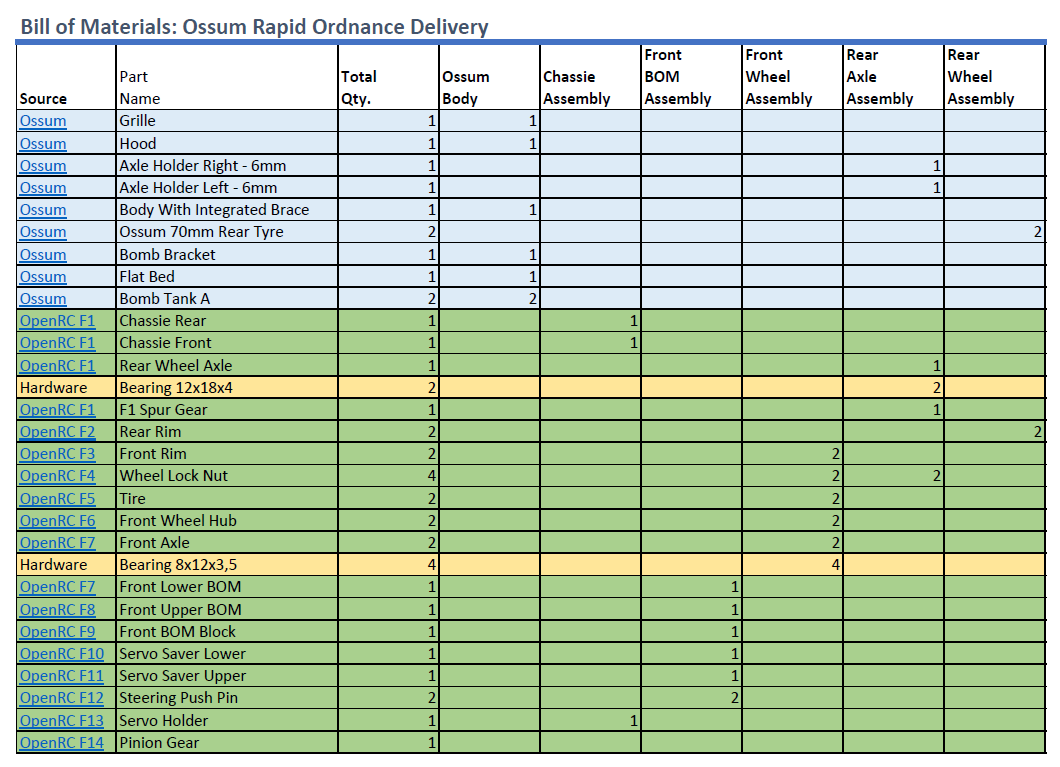Click the Ossum link next to Bomb Bracket

[x=43, y=255]
